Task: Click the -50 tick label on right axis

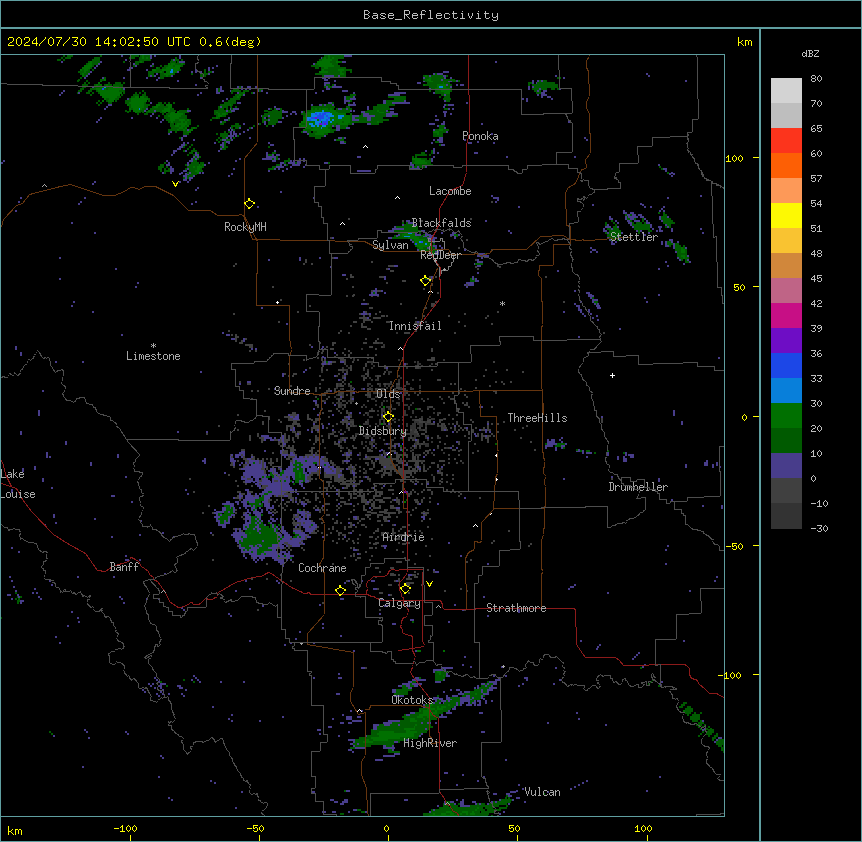Action: click(734, 546)
